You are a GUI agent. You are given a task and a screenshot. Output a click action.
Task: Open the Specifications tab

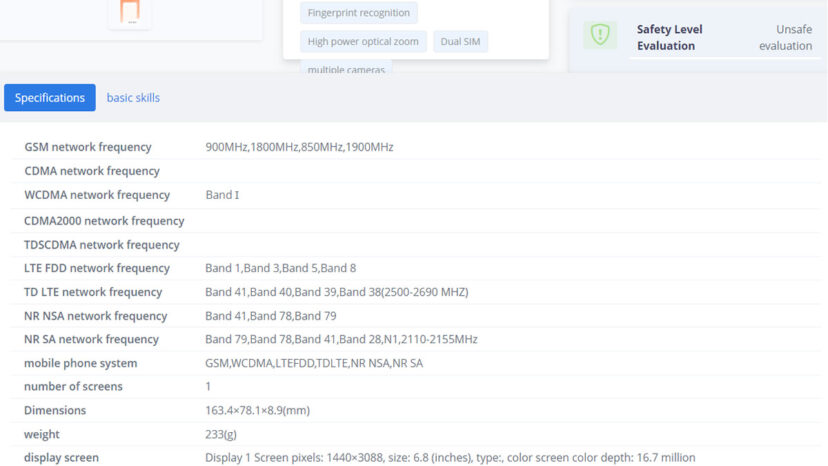coord(50,98)
